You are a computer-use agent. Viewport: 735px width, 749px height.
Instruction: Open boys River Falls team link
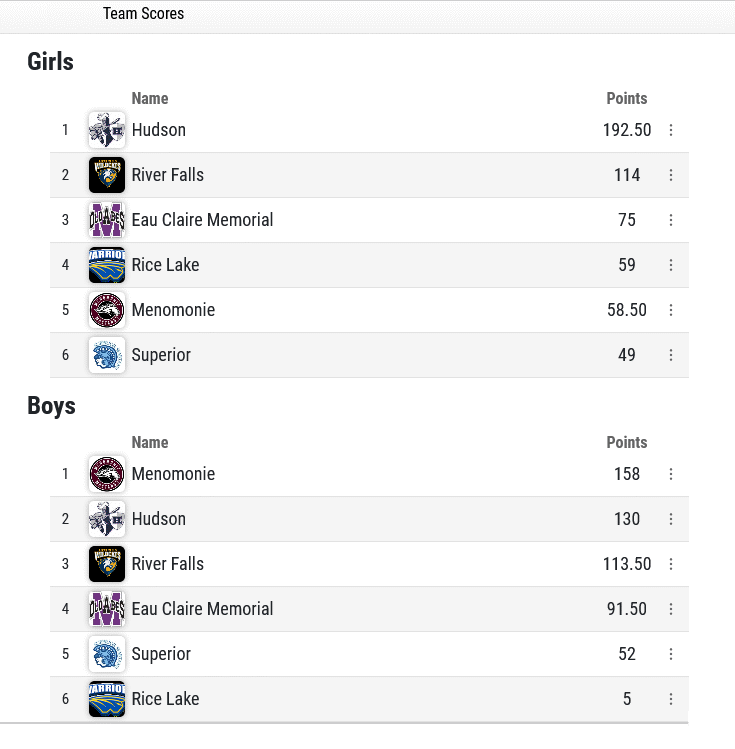[168, 564]
